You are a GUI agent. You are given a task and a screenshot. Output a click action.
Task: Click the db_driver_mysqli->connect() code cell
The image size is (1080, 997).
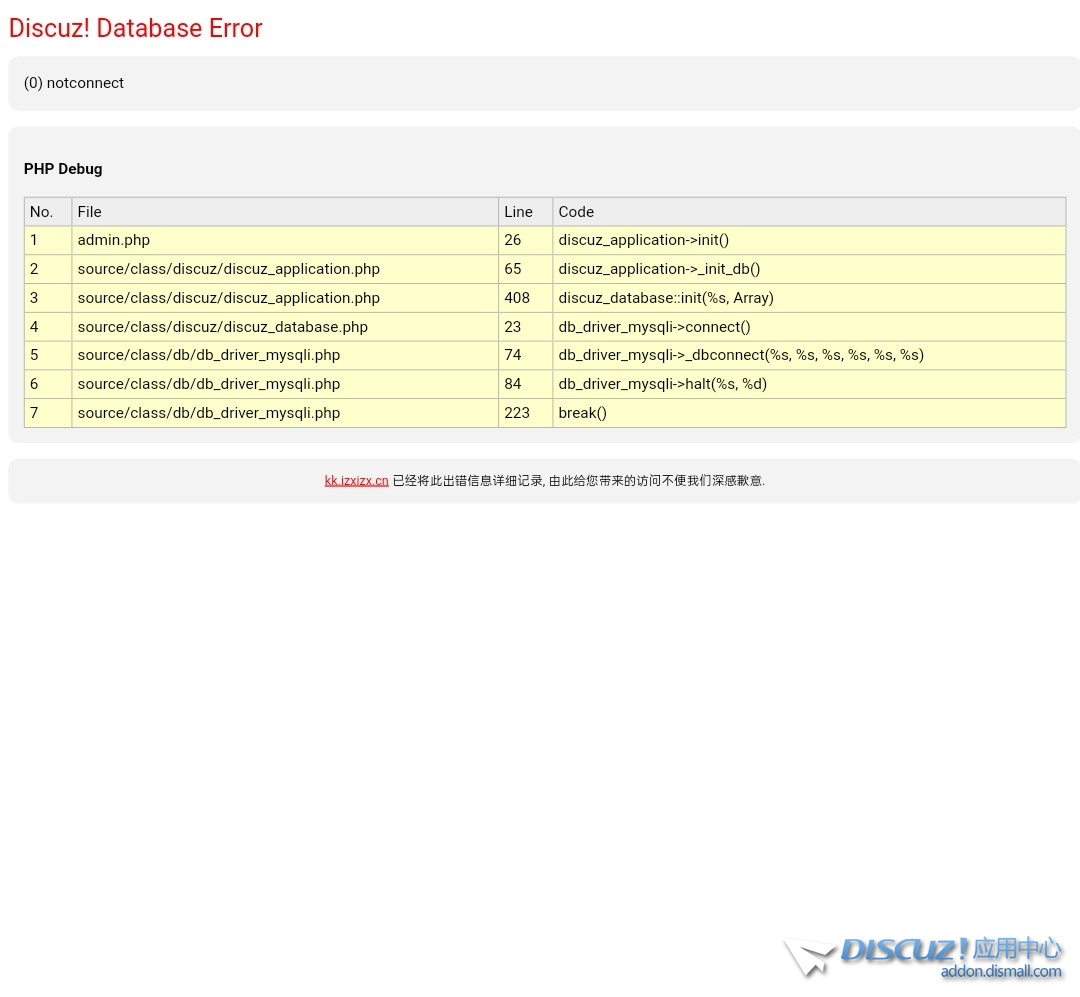click(x=654, y=327)
